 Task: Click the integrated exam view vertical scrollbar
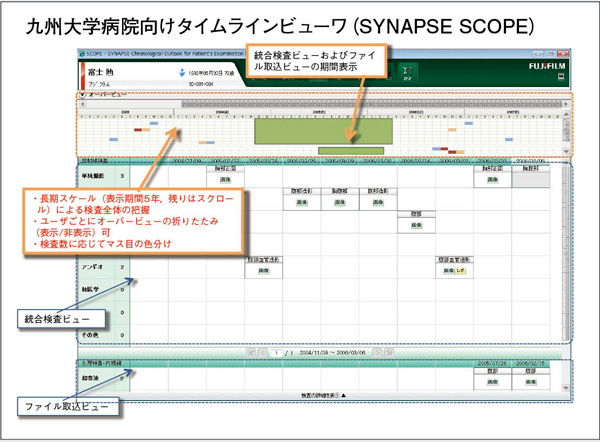click(x=565, y=253)
